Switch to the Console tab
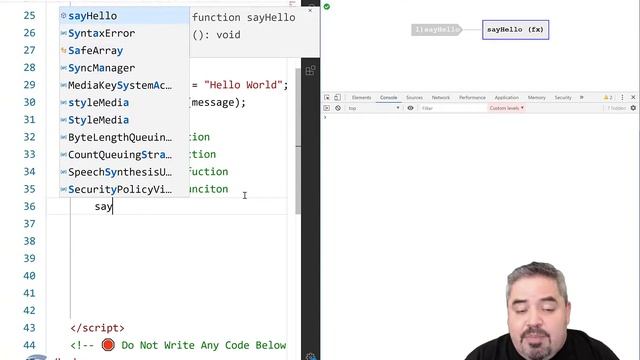Viewport: 640px width, 360px height. pyautogui.click(x=389, y=98)
